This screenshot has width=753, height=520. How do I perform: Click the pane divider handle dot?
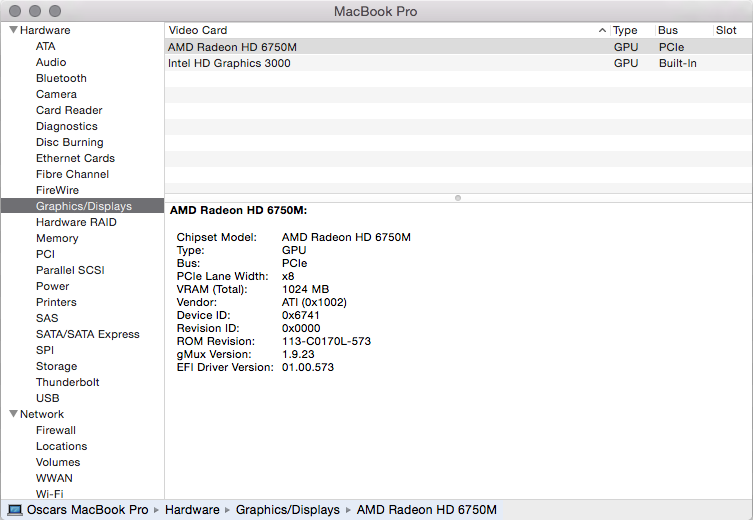pos(458,198)
